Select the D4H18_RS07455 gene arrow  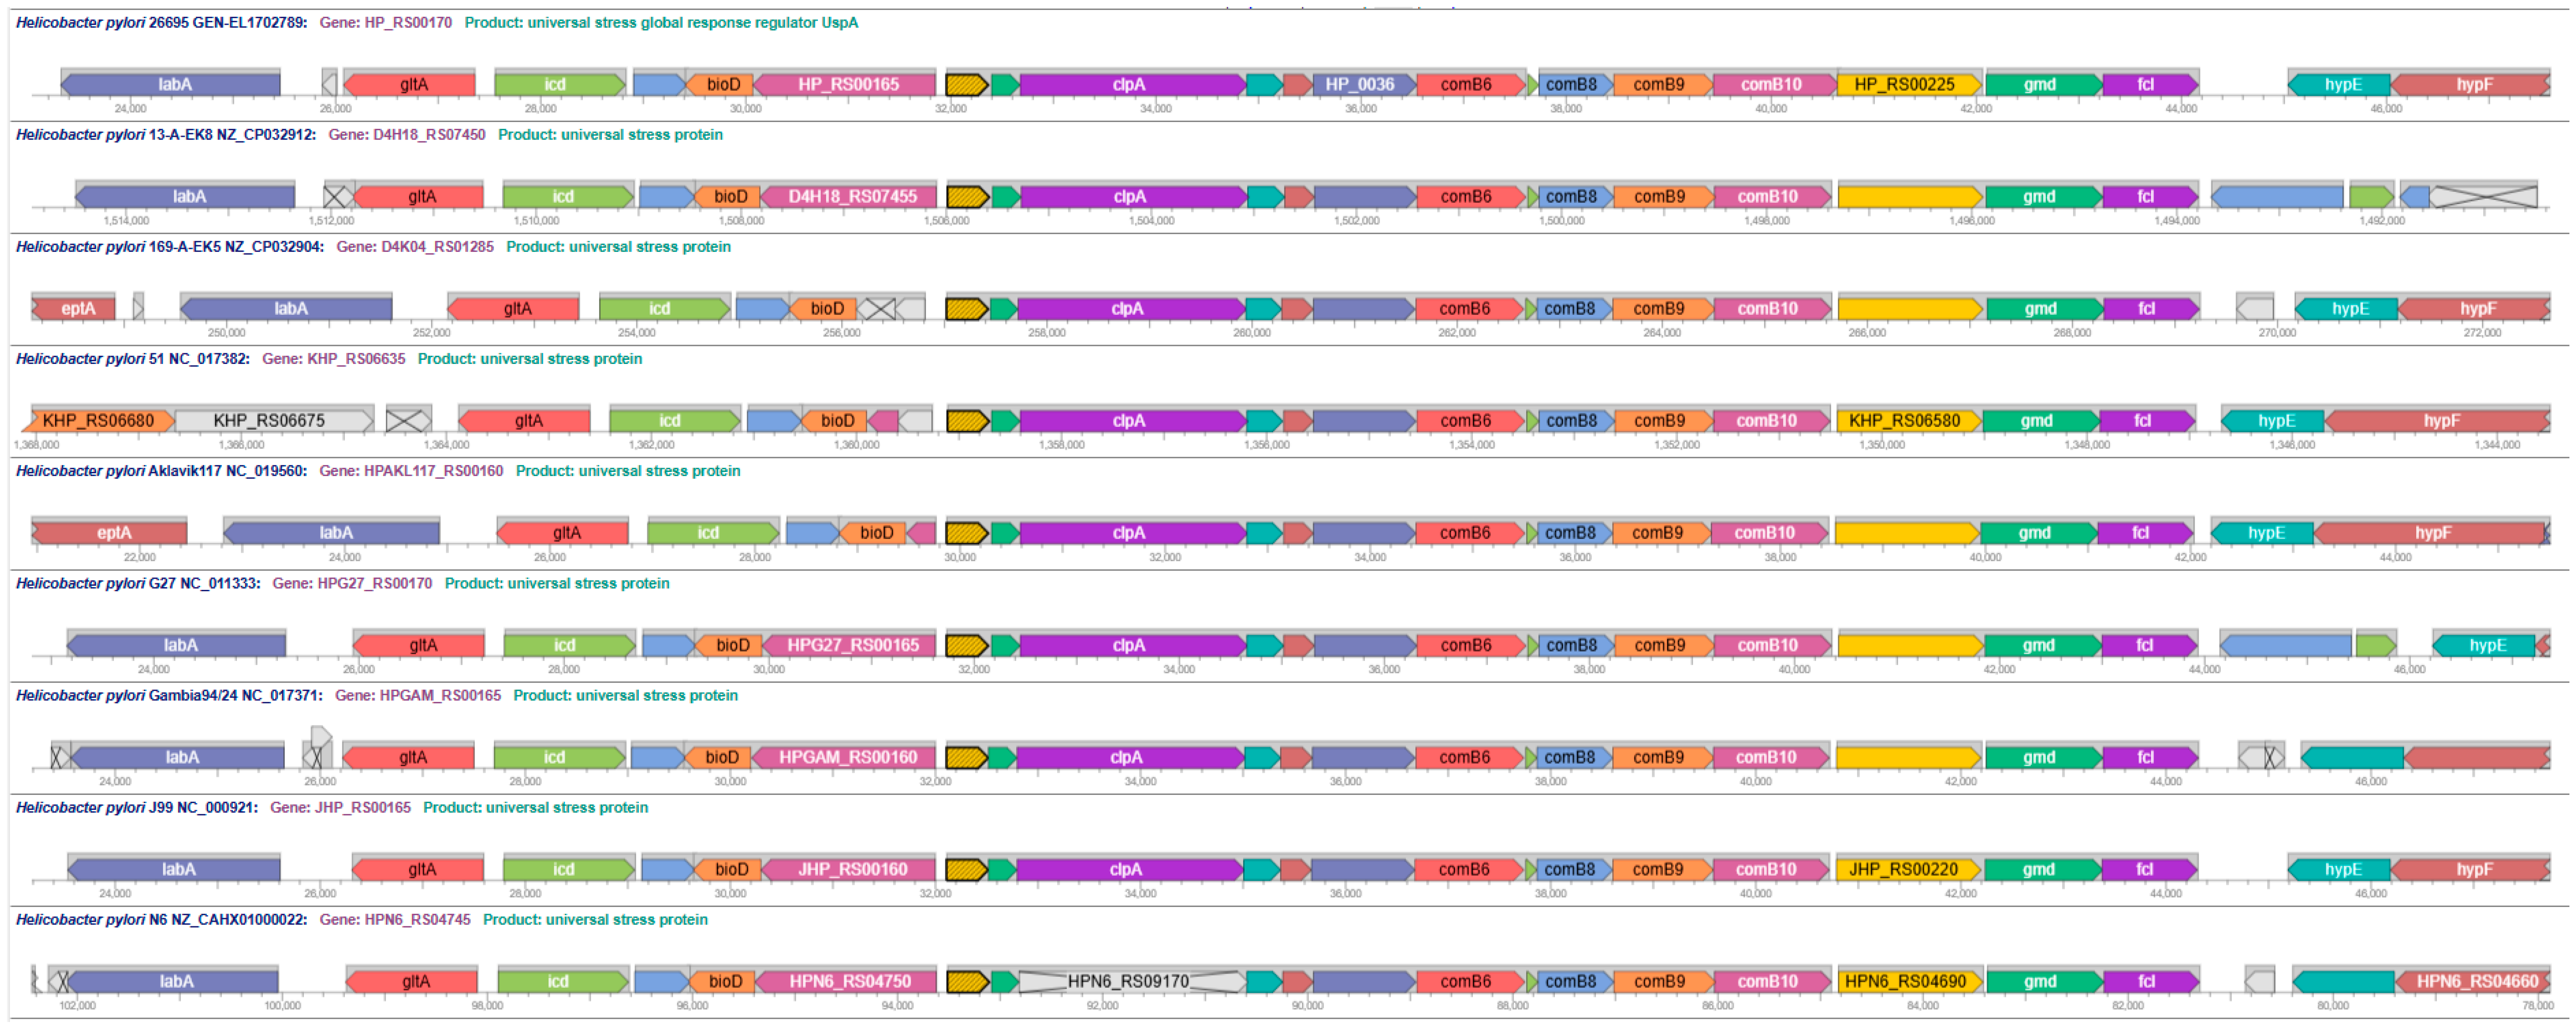[x=849, y=197]
